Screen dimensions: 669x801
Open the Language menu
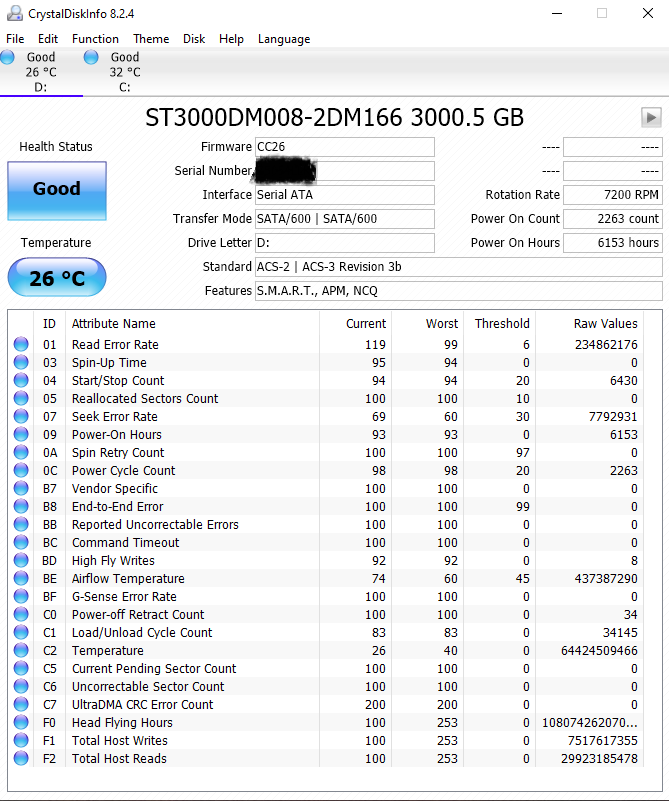point(284,39)
